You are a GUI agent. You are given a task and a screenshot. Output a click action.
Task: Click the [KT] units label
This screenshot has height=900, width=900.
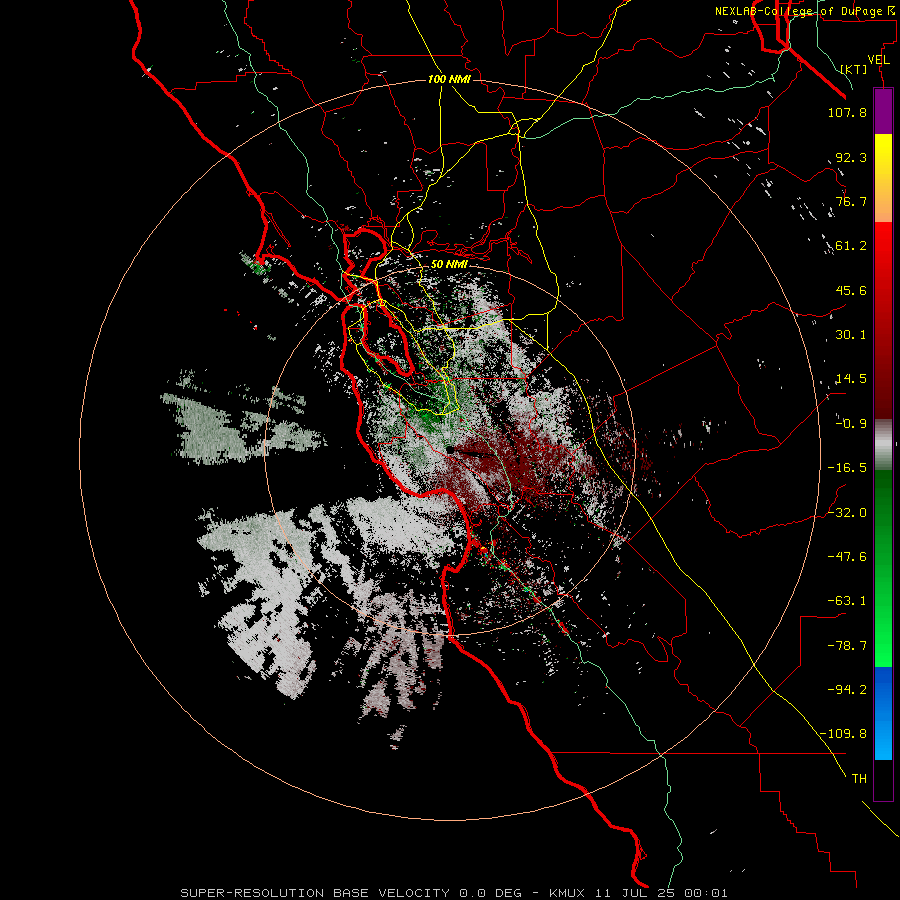coord(854,69)
